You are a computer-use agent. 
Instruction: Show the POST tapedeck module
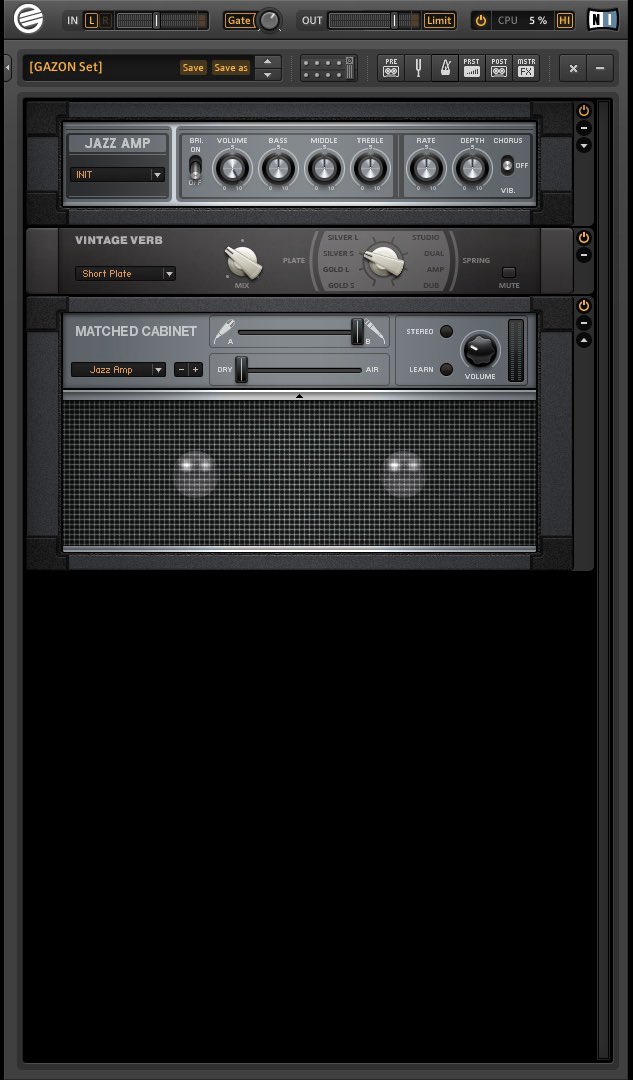499,68
